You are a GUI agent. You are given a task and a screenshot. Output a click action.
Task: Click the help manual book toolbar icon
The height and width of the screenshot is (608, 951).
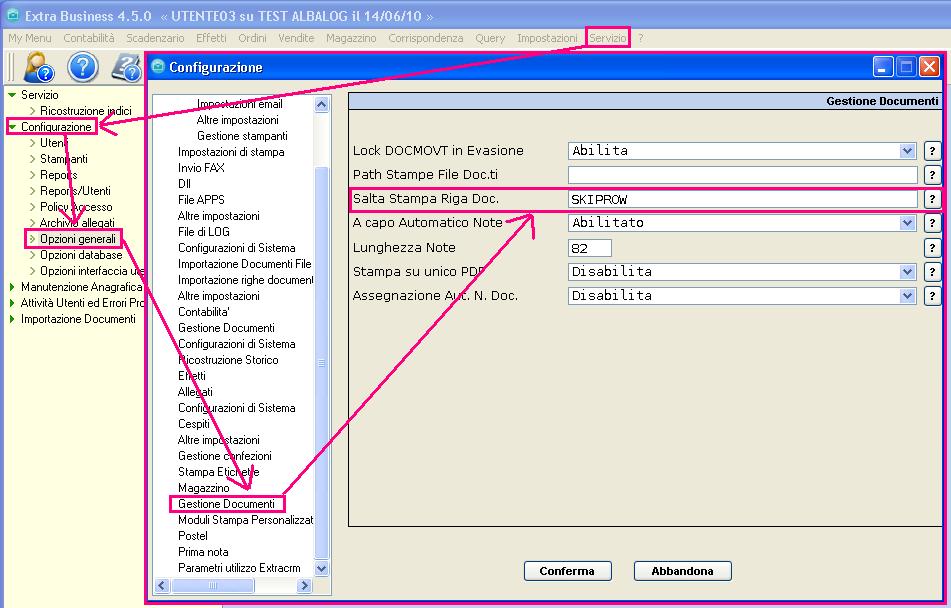126,67
